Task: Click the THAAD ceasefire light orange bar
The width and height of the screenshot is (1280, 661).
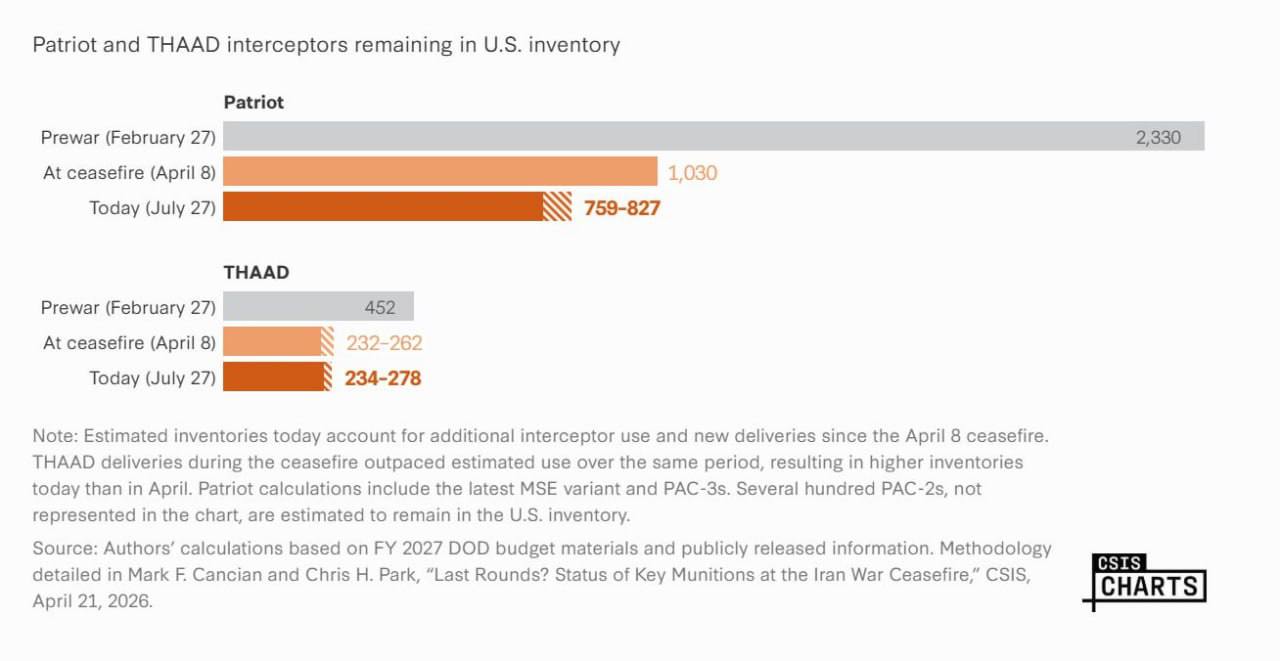Action: 278,342
